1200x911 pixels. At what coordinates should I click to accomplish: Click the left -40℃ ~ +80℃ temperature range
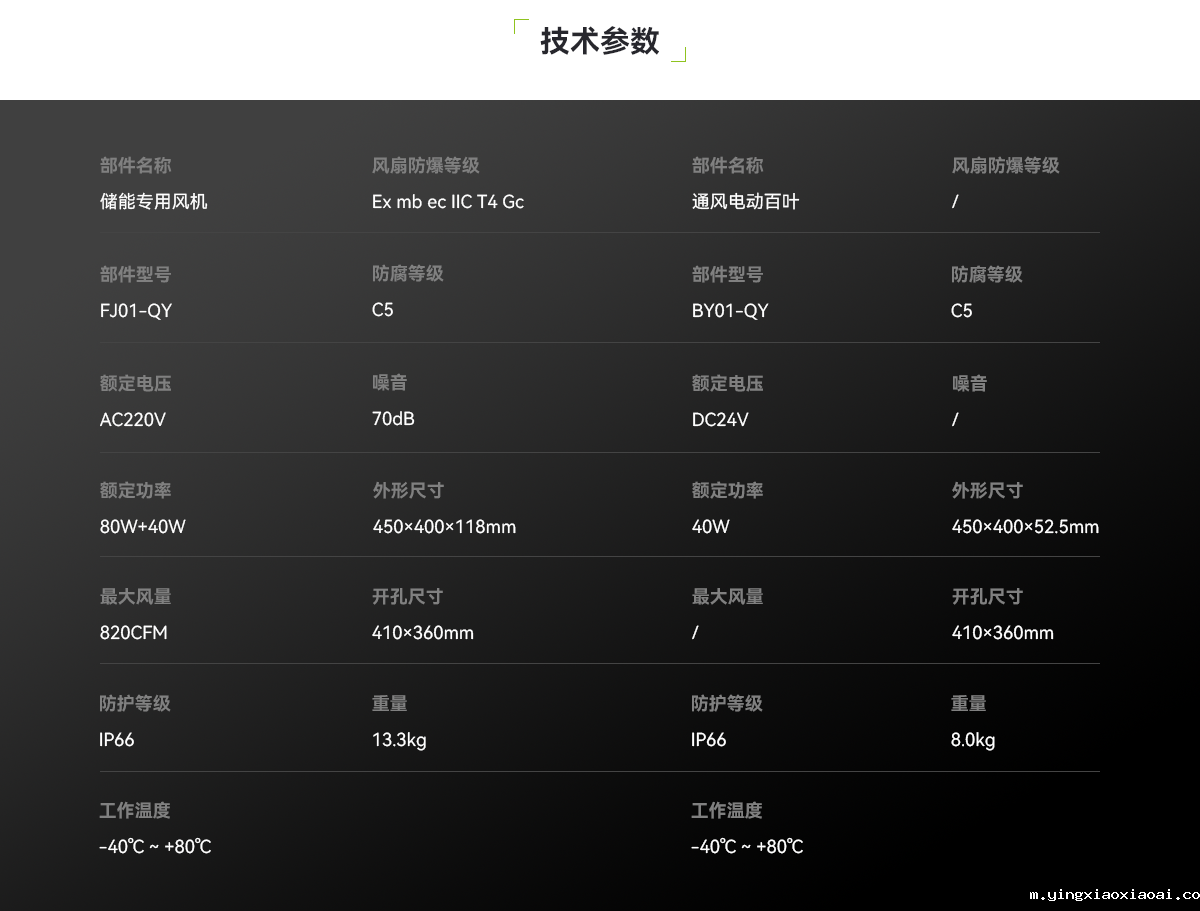click(155, 846)
